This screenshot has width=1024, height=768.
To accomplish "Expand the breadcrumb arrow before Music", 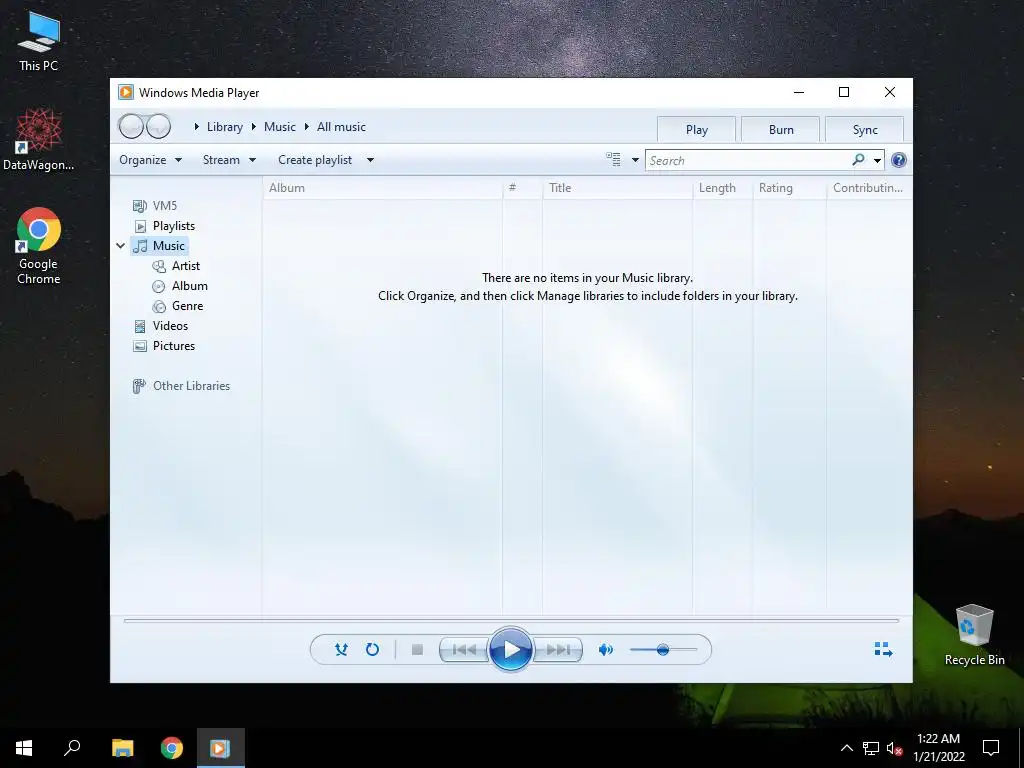I will click(x=254, y=127).
